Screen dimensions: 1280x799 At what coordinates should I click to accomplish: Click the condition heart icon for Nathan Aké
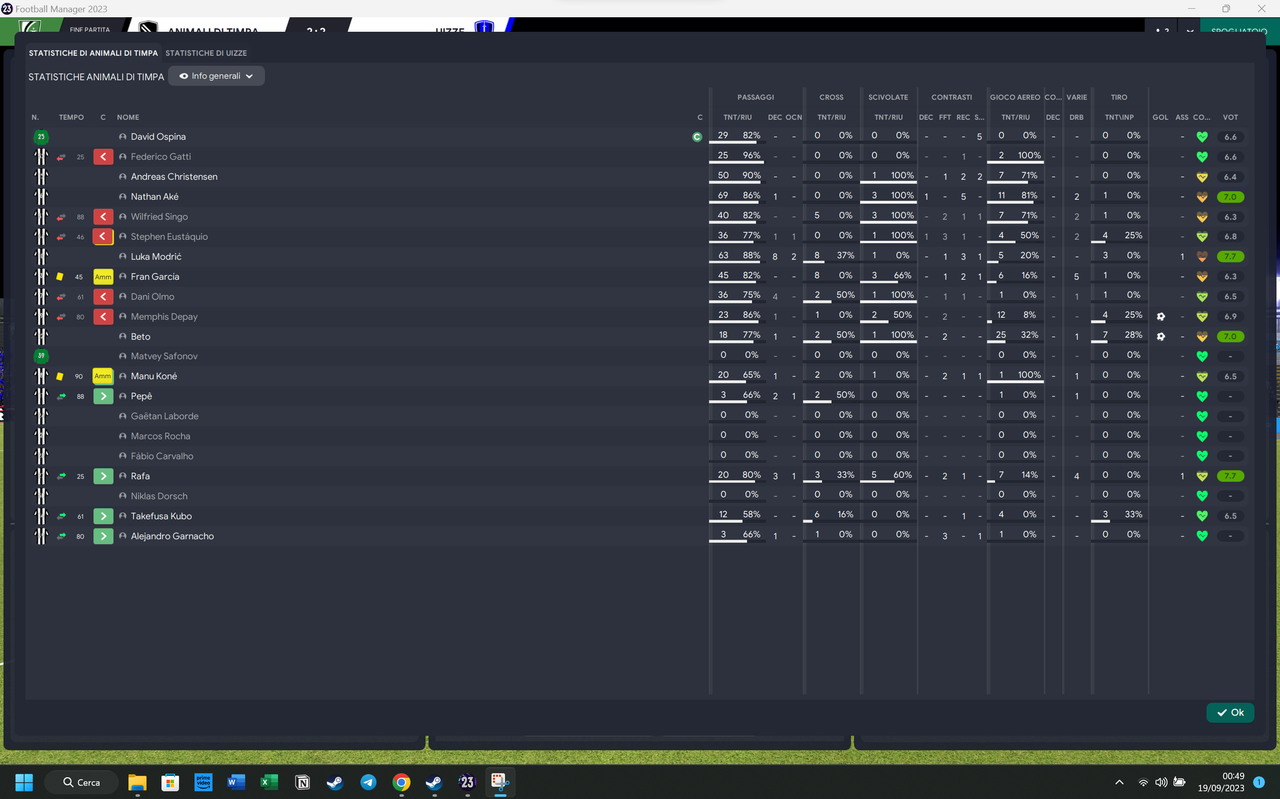click(1202, 197)
